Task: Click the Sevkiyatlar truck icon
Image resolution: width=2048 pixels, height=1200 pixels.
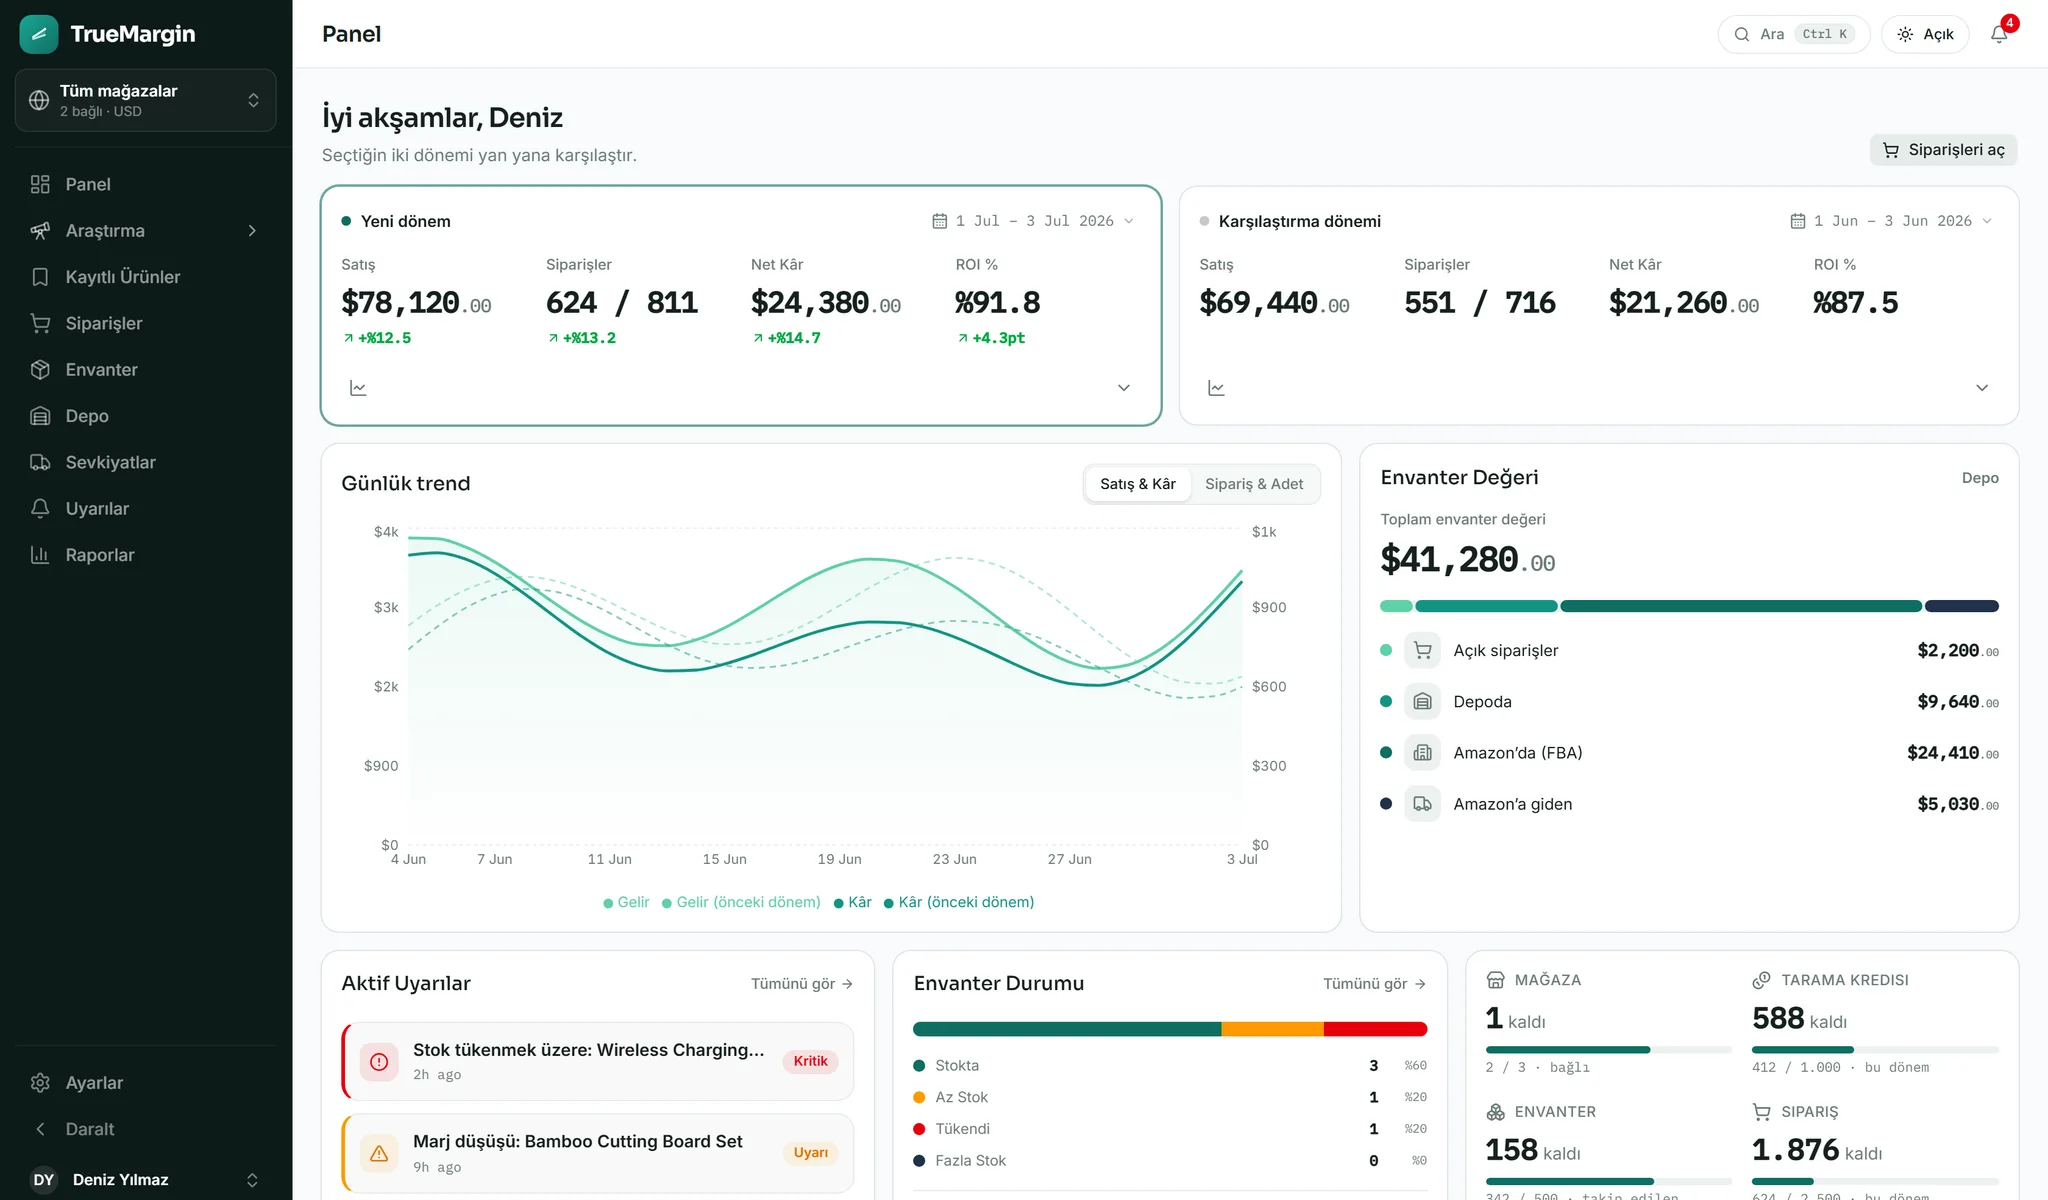Action: tap(40, 462)
